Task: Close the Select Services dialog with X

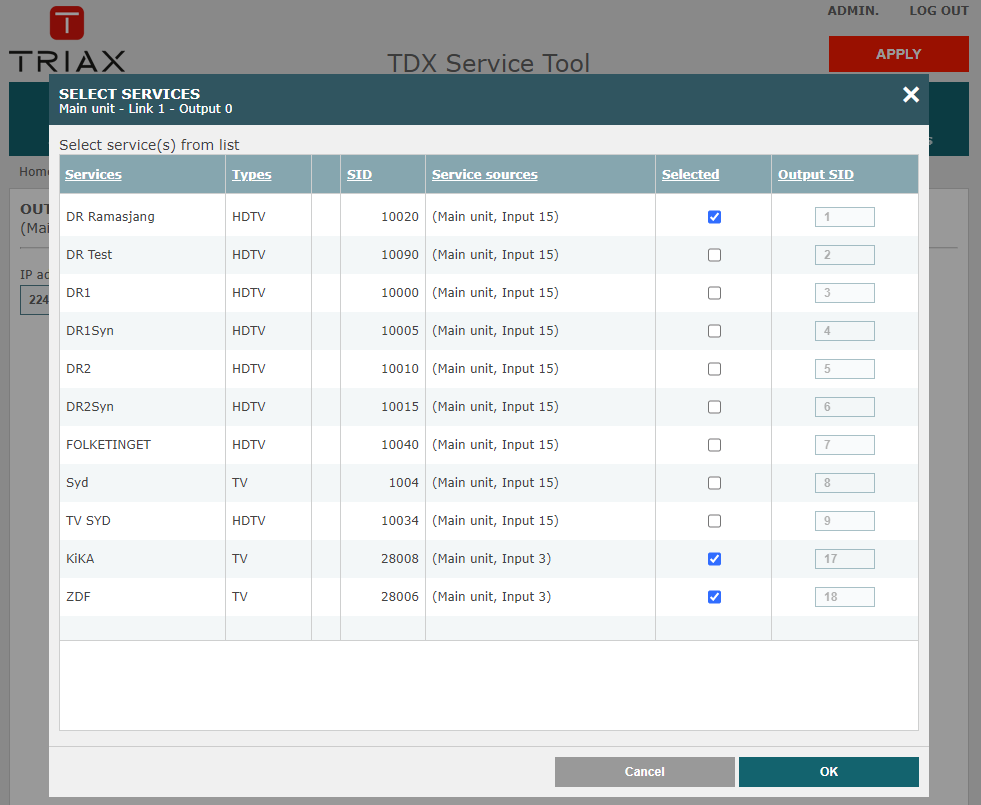Action: coord(911,94)
